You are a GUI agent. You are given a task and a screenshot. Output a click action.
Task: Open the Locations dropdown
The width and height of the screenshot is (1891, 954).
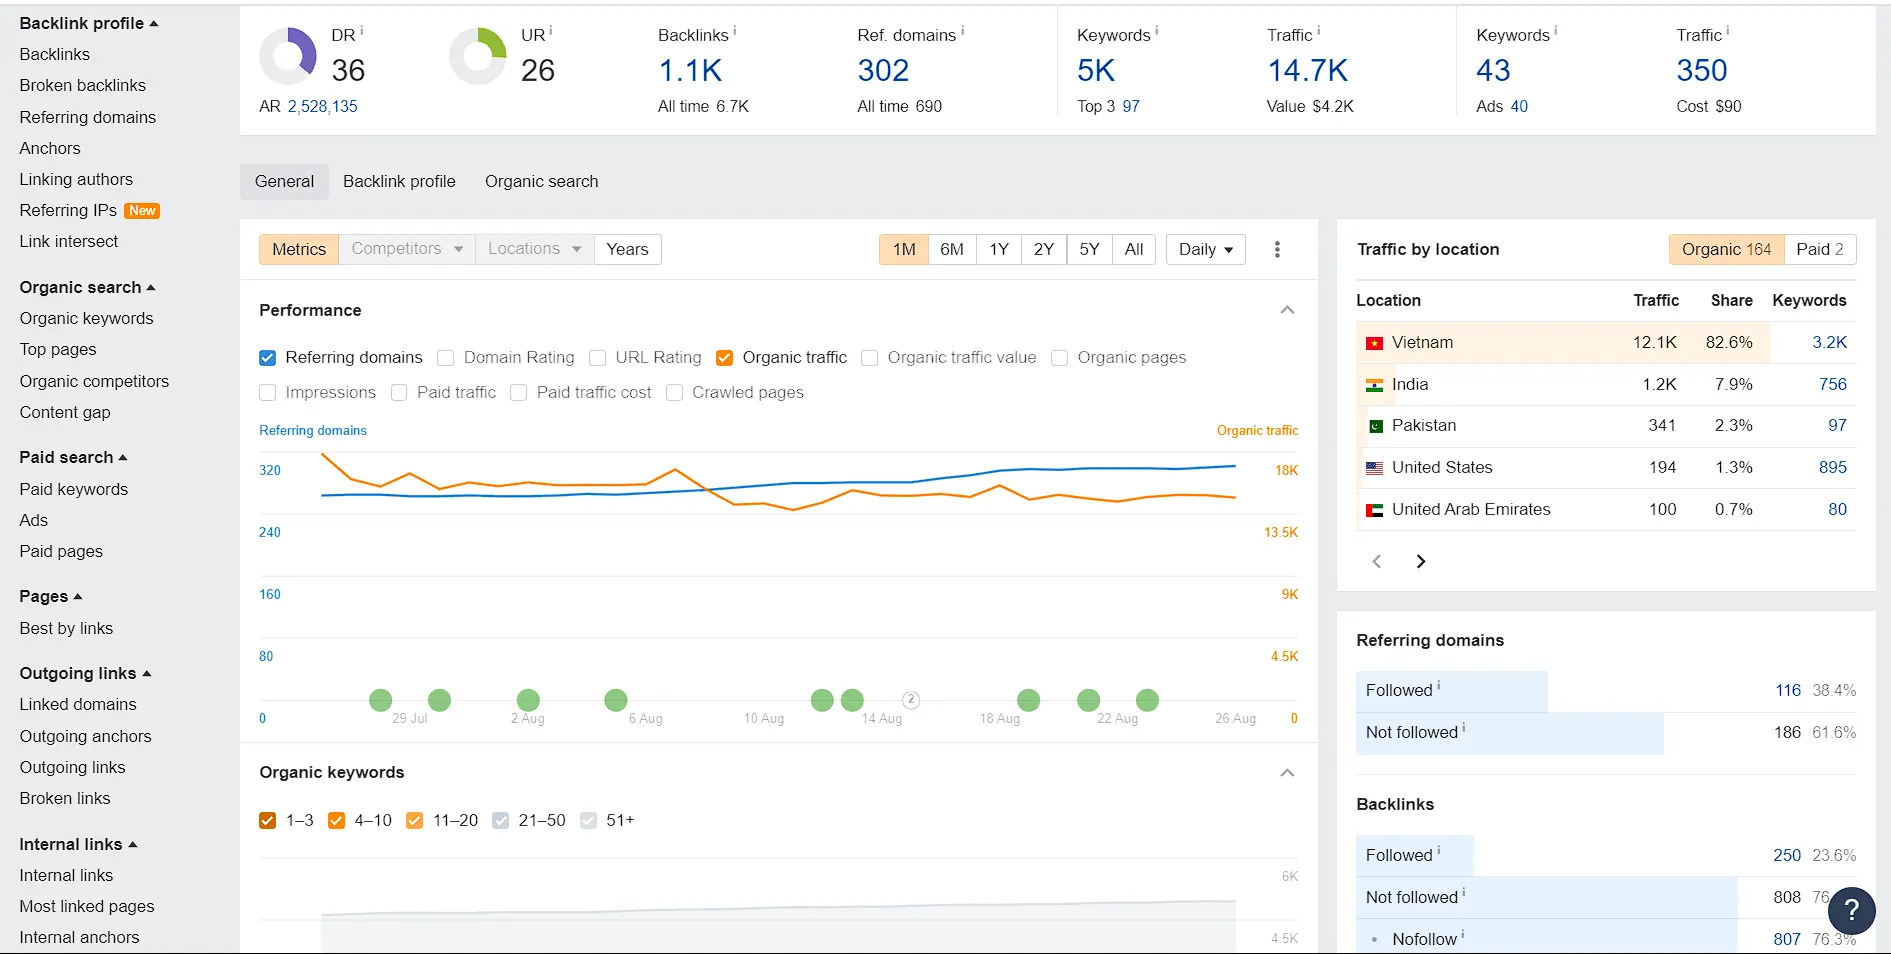[x=534, y=249]
